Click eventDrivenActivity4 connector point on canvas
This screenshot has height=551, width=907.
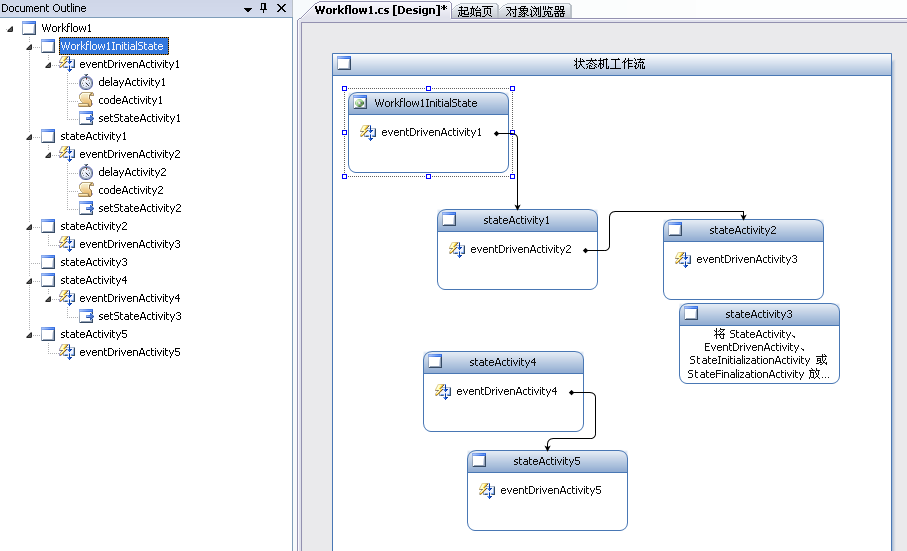(x=572, y=393)
